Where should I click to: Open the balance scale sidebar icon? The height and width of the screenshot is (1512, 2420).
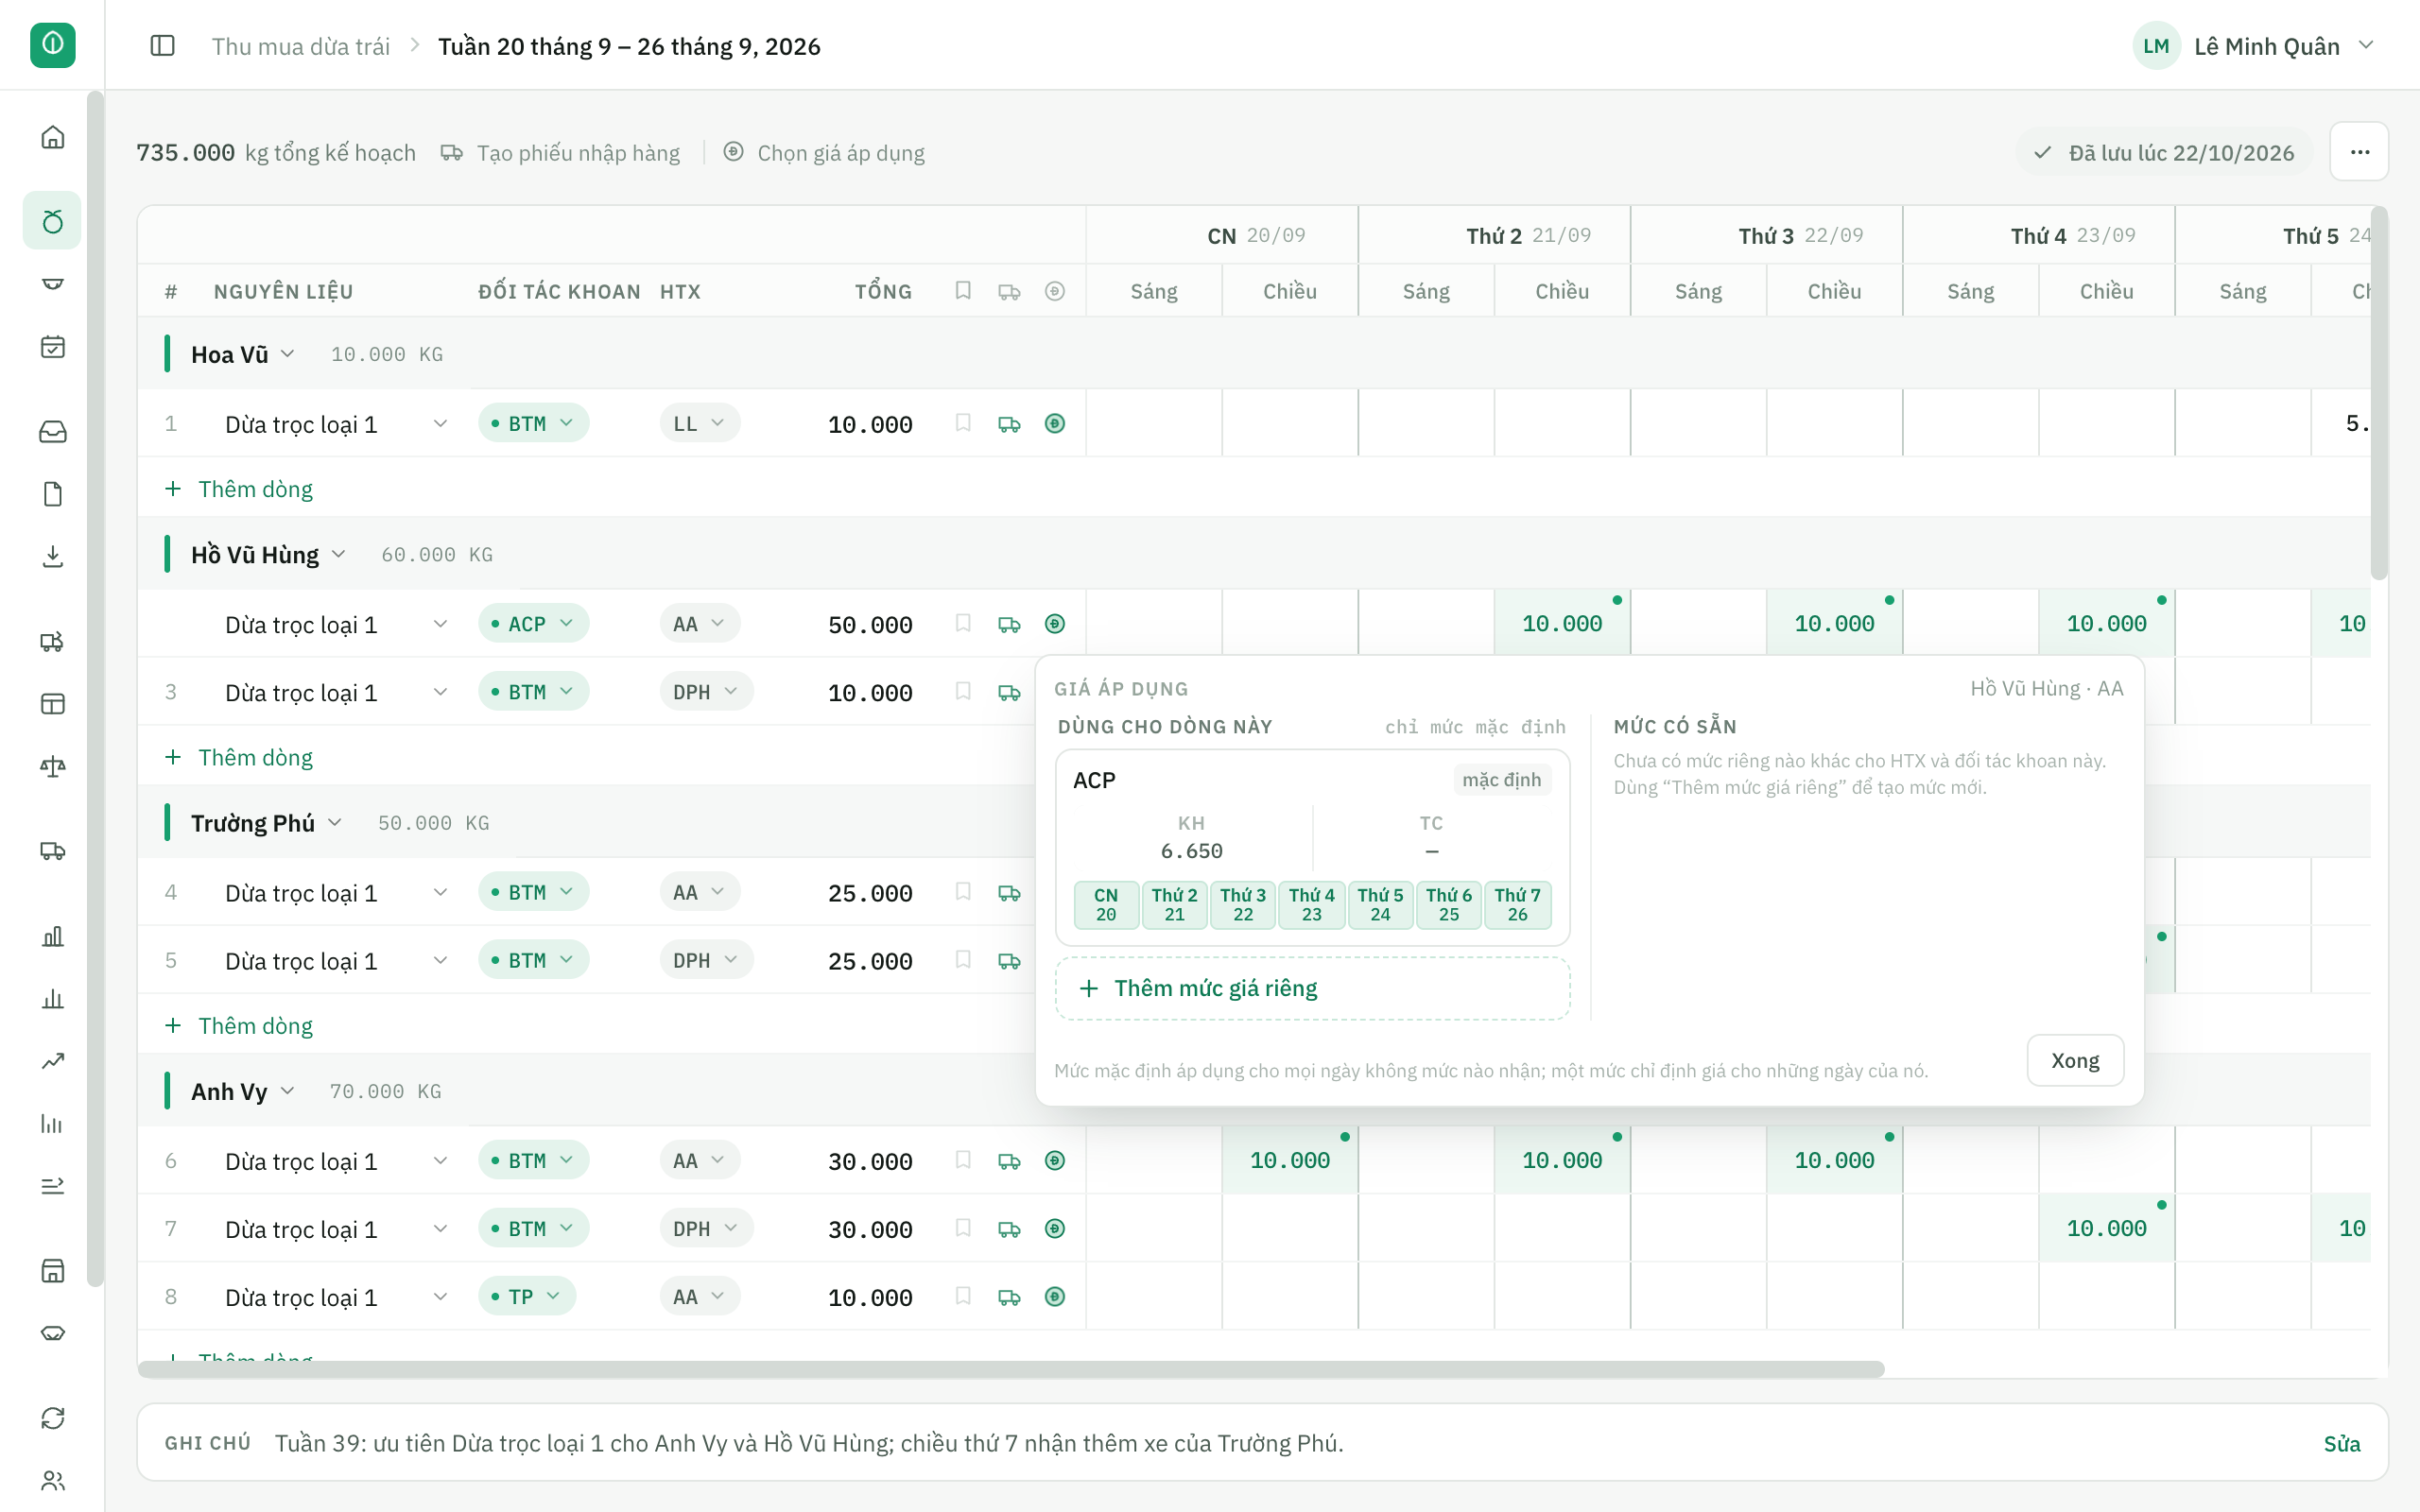[53, 767]
